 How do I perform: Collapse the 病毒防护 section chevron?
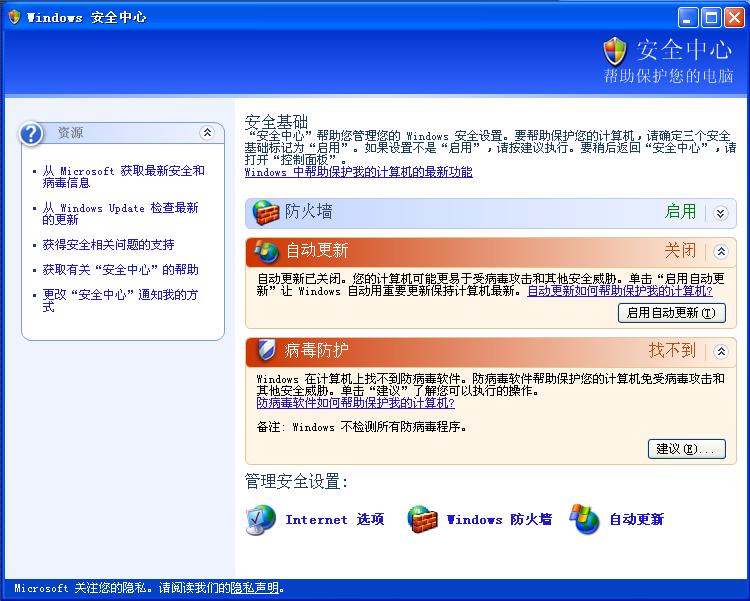point(720,352)
